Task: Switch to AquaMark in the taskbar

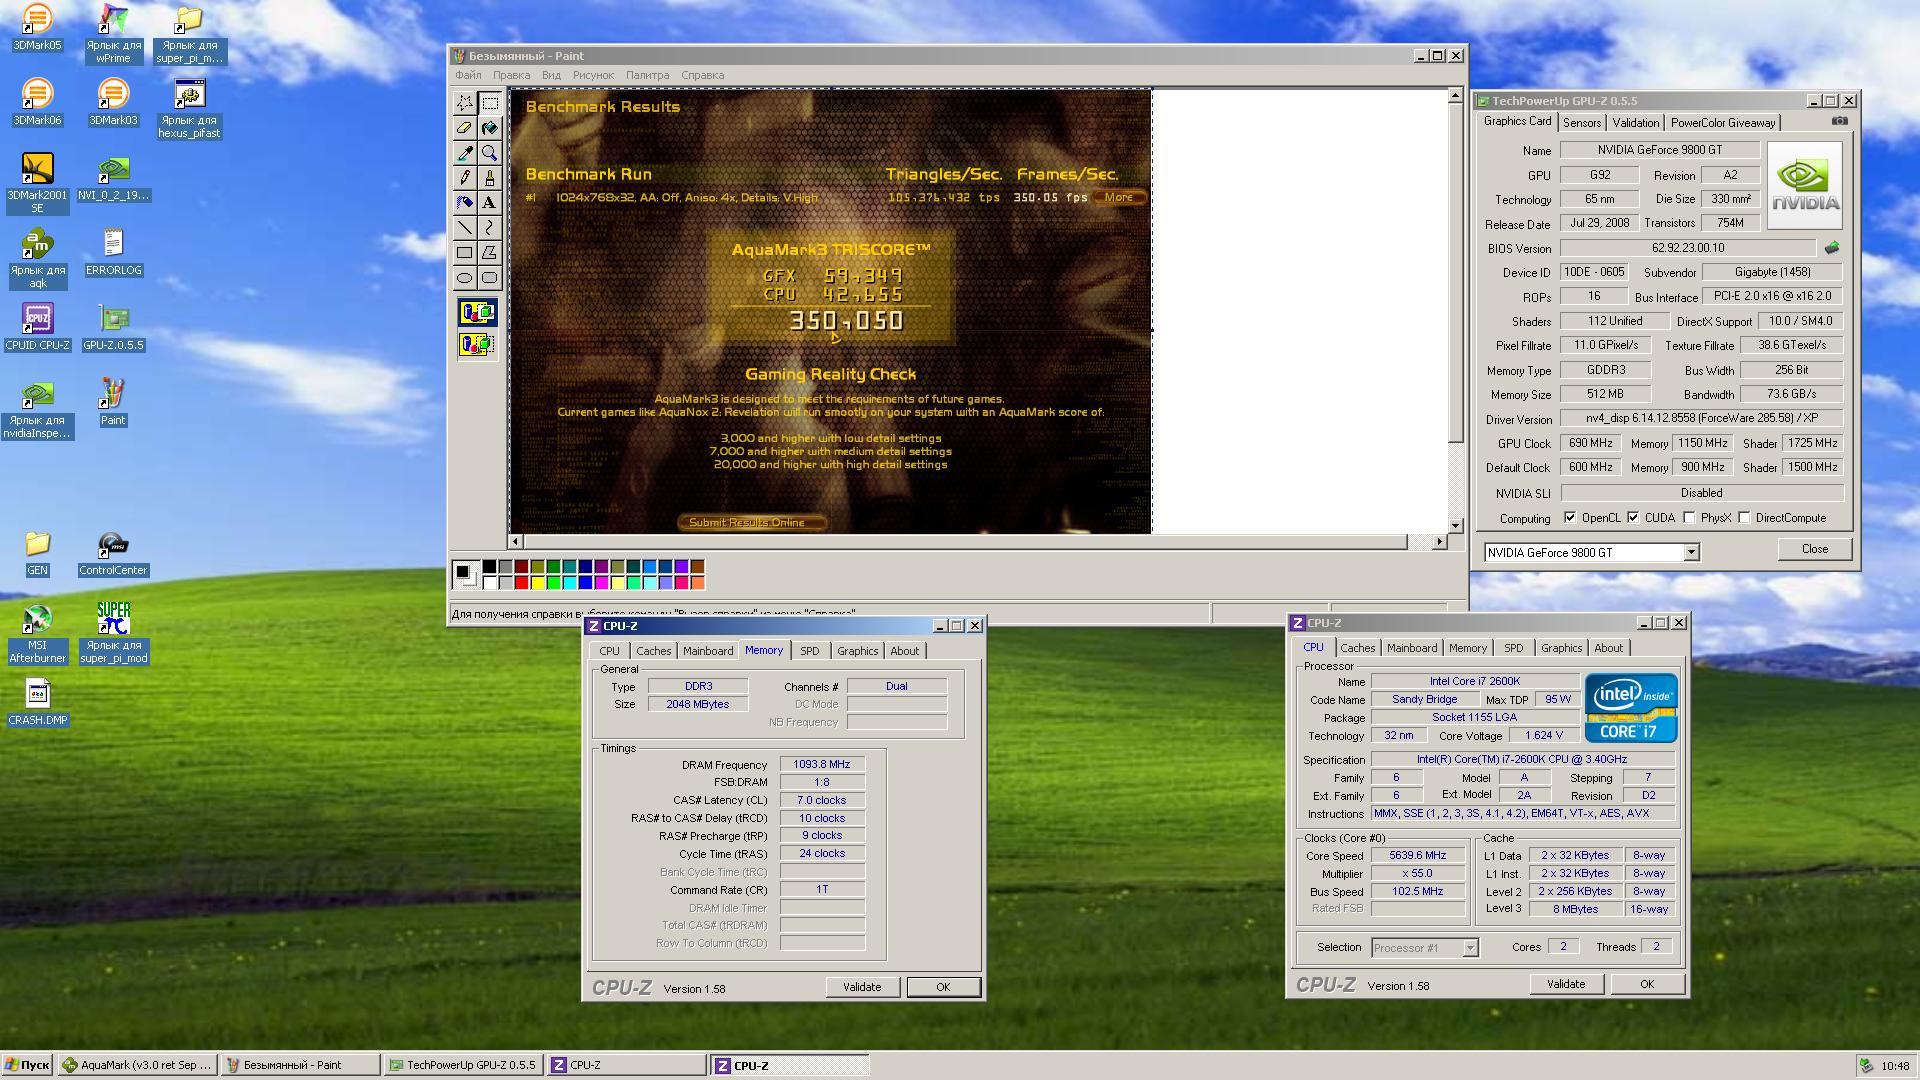Action: (137, 1065)
